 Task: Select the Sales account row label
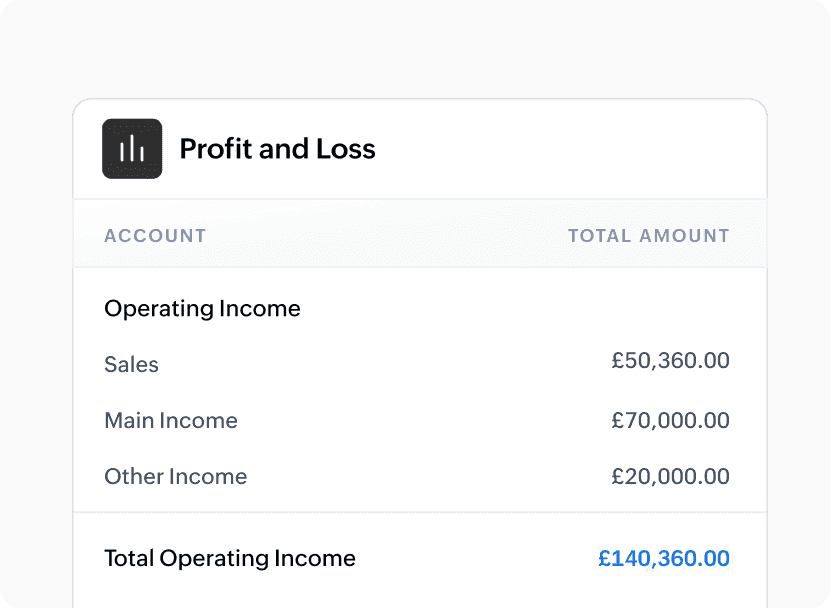click(x=131, y=364)
